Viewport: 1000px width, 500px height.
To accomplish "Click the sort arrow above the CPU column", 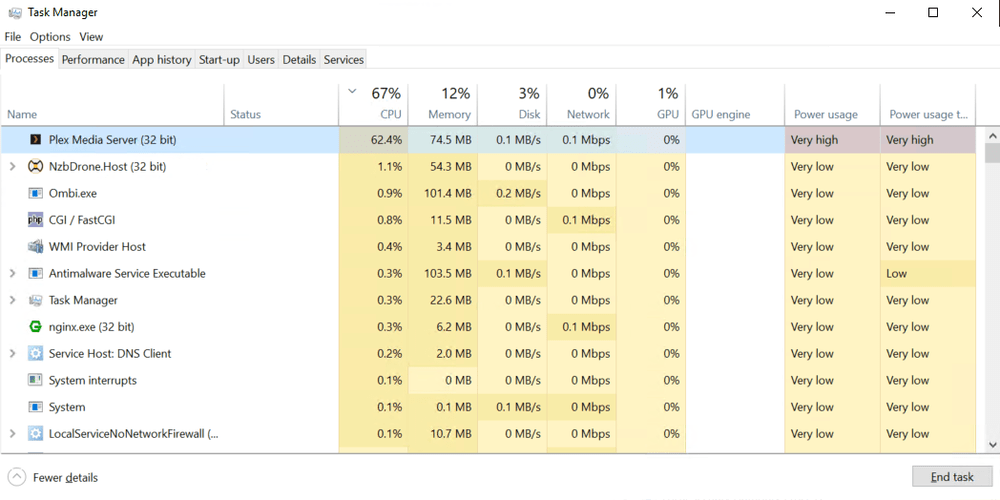I will pos(352,91).
